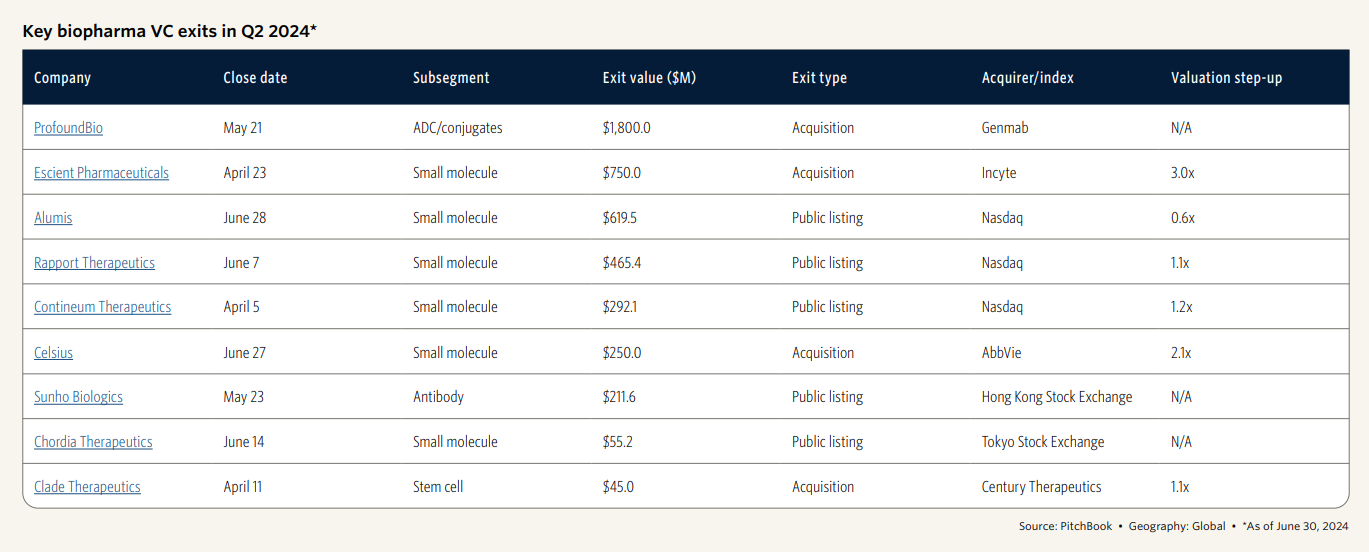Screen dimensions: 1369x552
Task: Select the Subsegment column header
Action: pos(451,78)
